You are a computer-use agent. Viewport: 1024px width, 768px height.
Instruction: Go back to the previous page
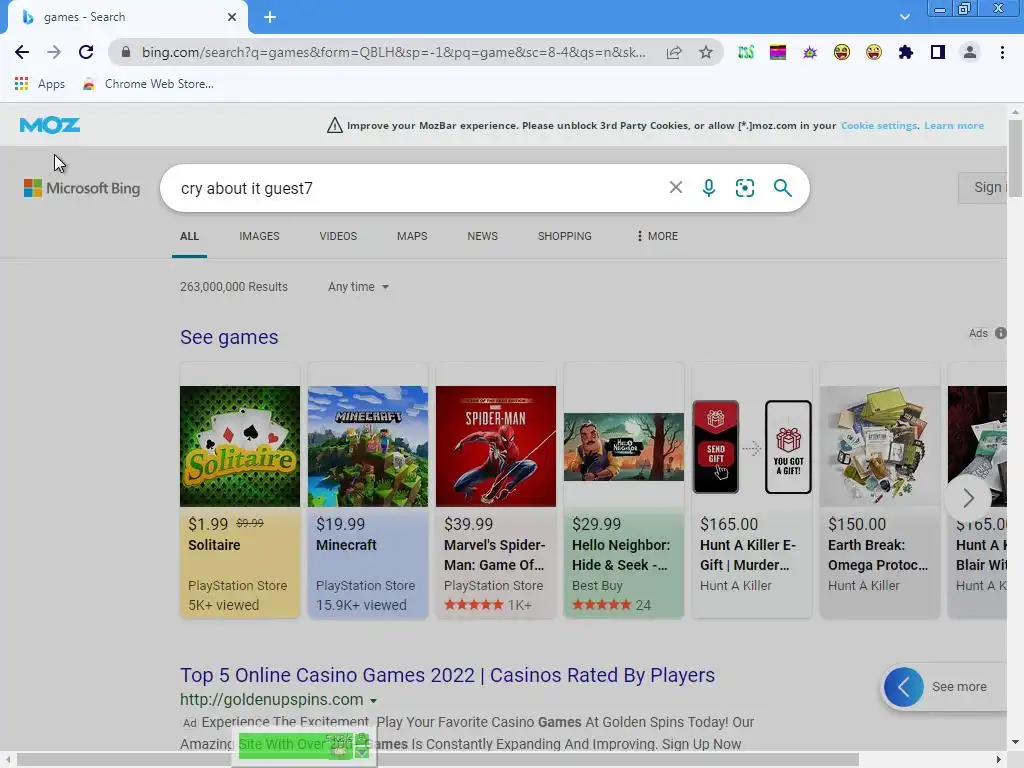[x=22, y=52]
